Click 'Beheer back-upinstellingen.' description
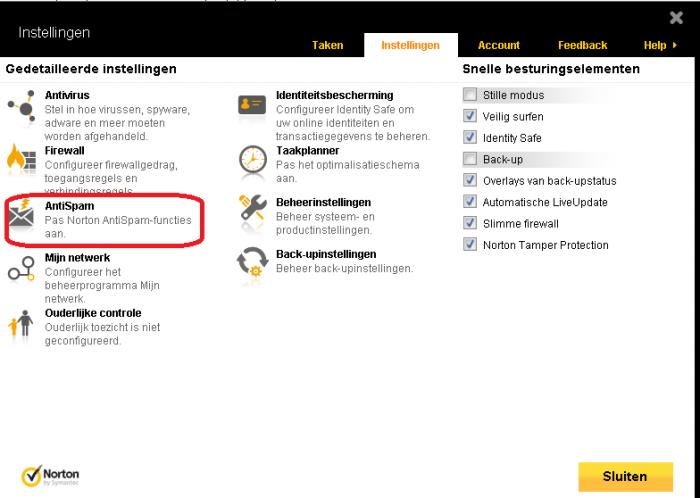700x498 pixels. tap(345, 268)
